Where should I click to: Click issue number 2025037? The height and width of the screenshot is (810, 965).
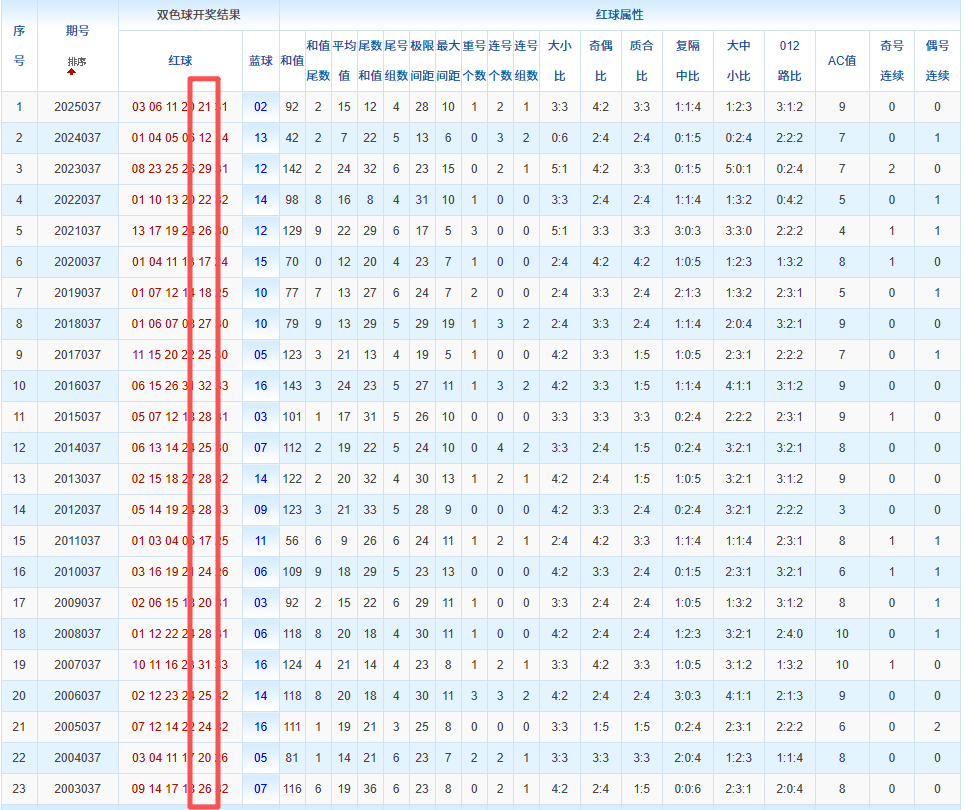tap(77, 107)
